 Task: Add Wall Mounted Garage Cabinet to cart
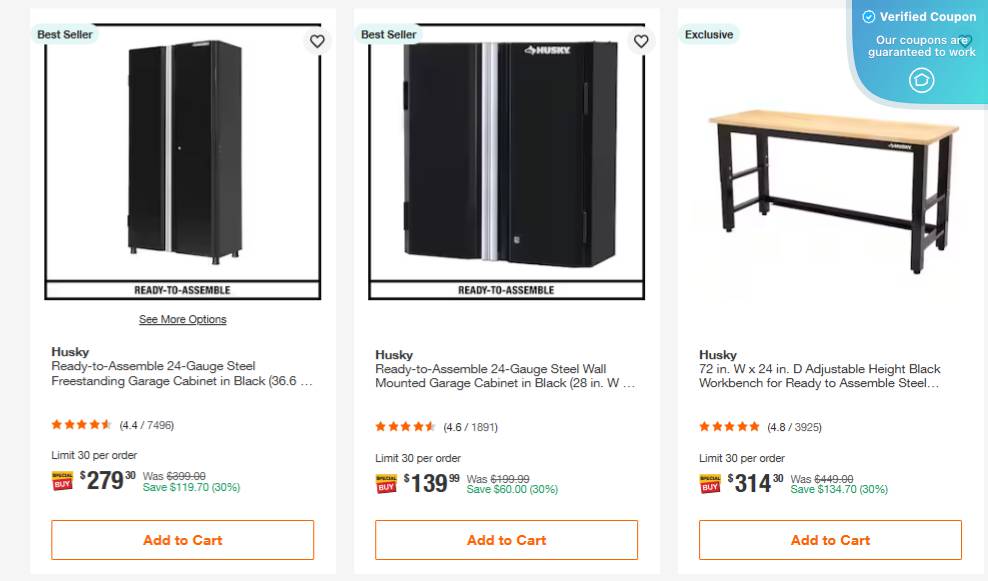point(506,540)
